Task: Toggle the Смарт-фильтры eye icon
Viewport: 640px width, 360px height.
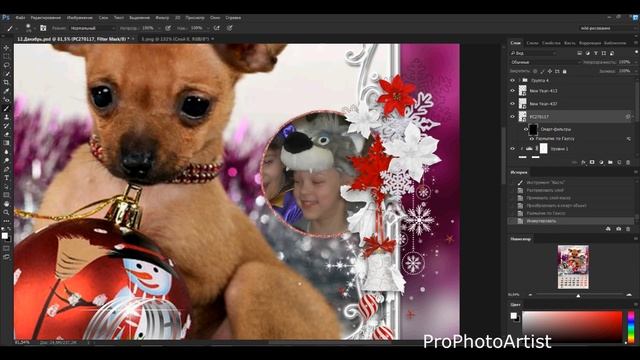Action: pyautogui.click(x=526, y=129)
